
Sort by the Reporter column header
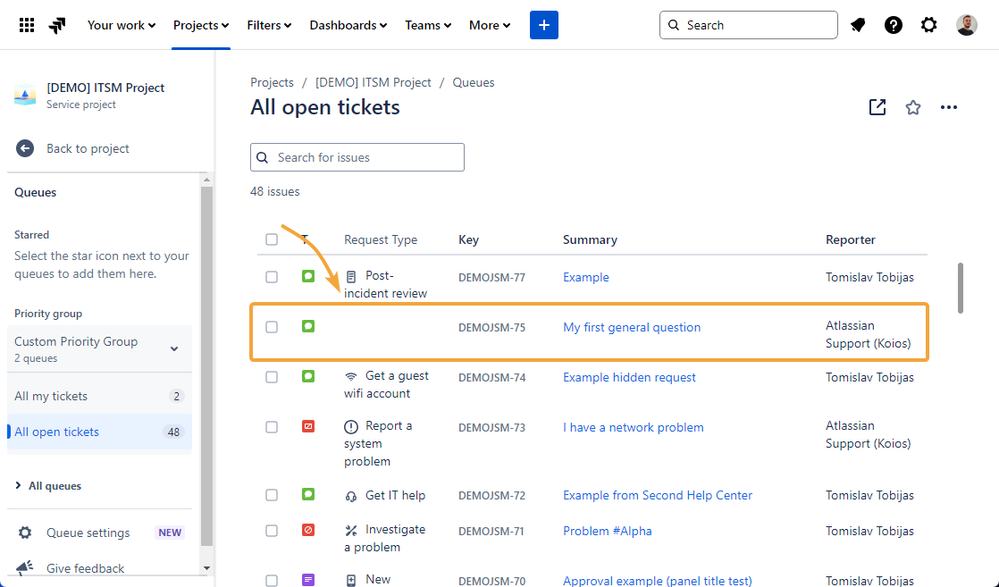[851, 240]
